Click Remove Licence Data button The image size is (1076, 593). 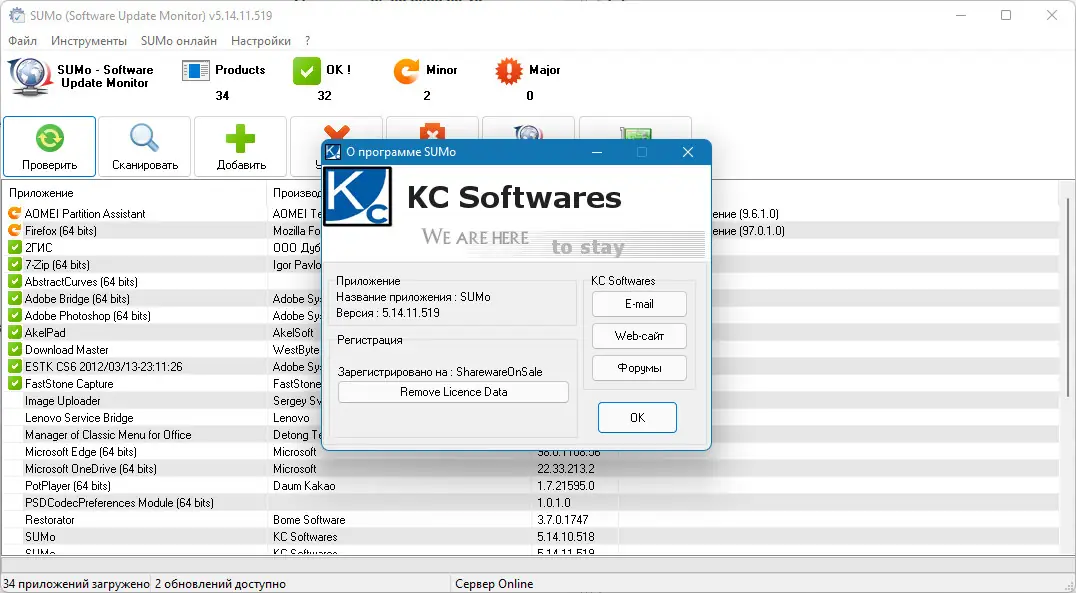(454, 392)
